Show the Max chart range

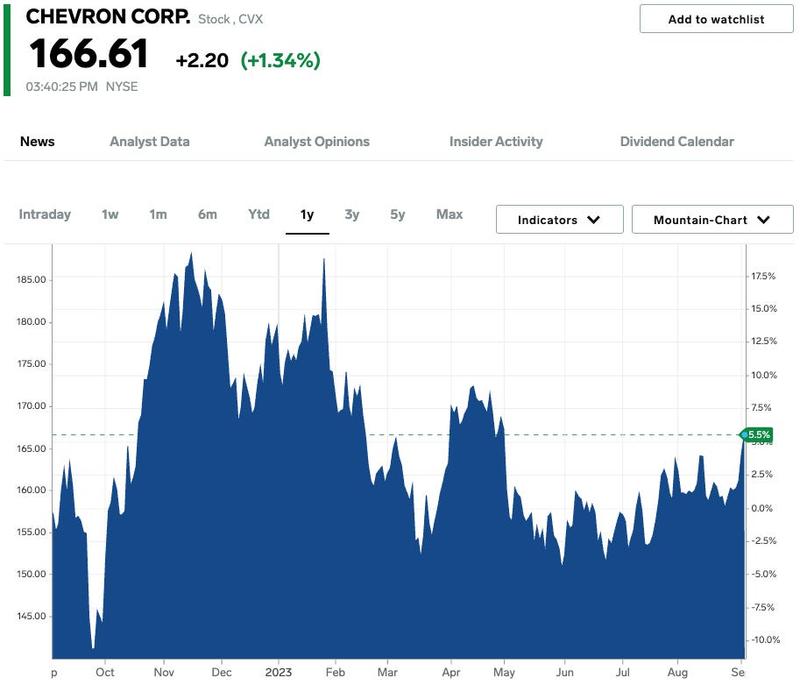click(x=449, y=214)
